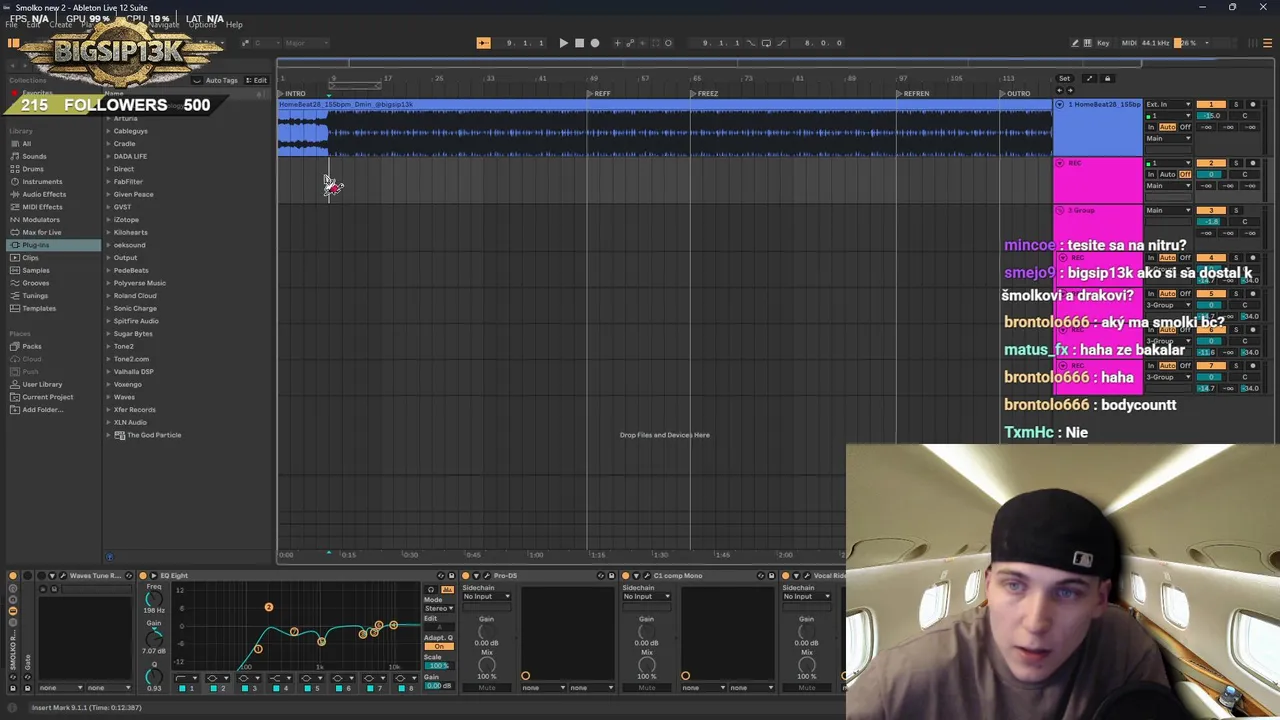Toggle EQ Eight device activator
The width and height of the screenshot is (1280, 720).
click(x=143, y=576)
